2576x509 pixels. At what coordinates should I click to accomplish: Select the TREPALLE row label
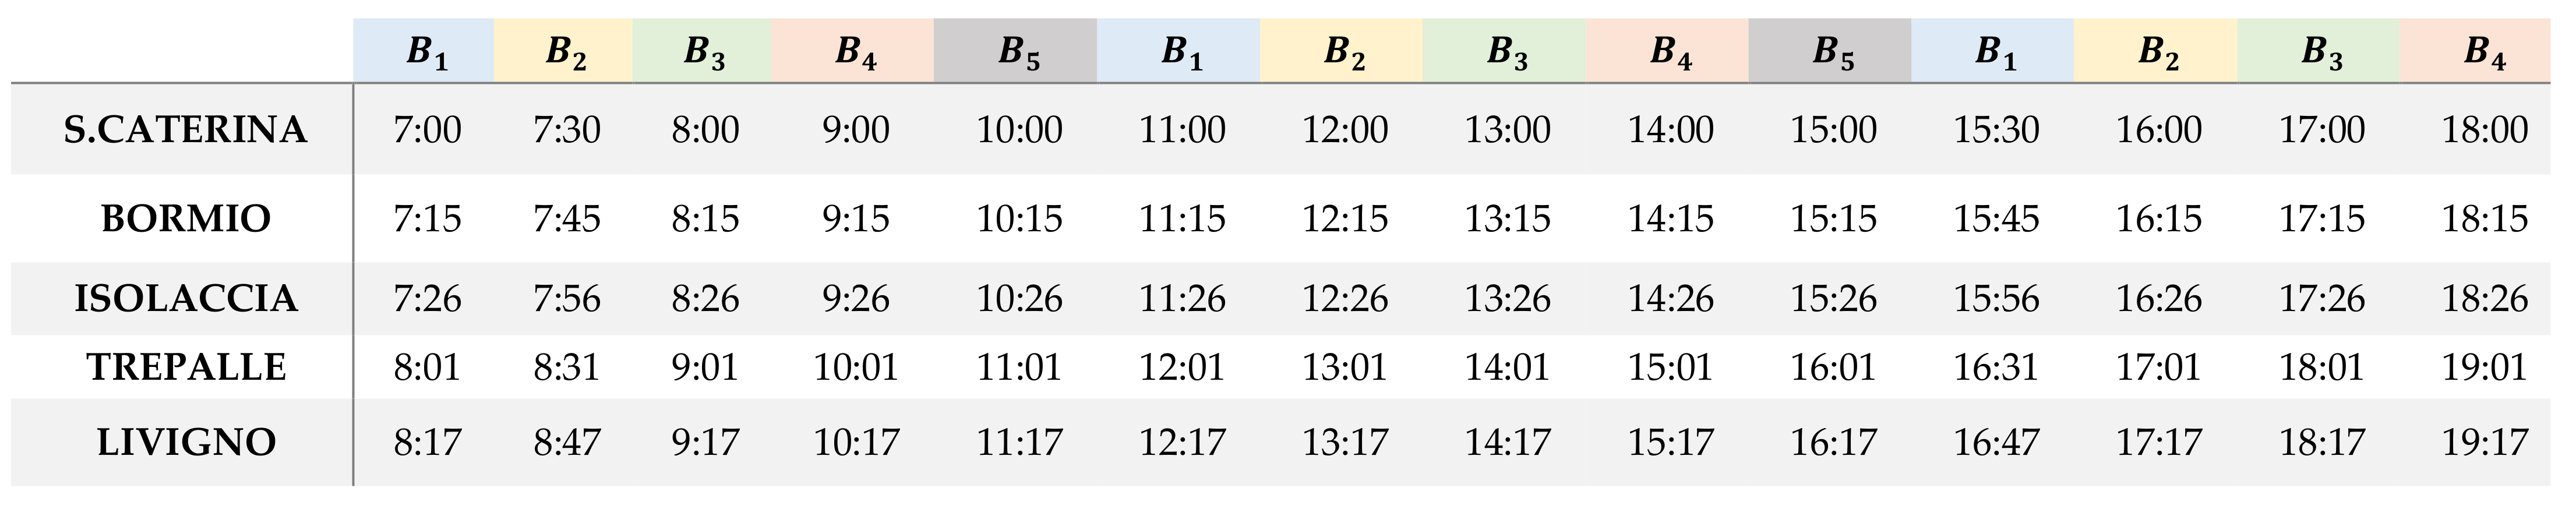click(x=186, y=368)
